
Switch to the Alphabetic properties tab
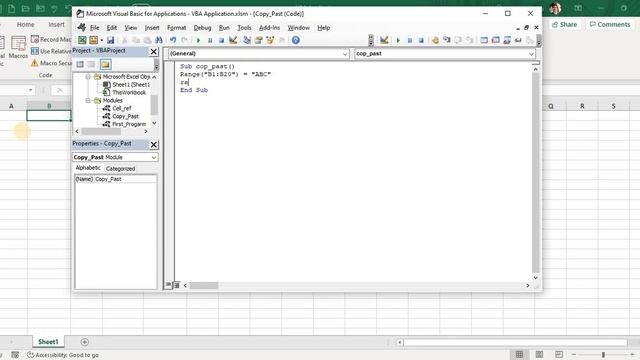pyautogui.click(x=88, y=168)
